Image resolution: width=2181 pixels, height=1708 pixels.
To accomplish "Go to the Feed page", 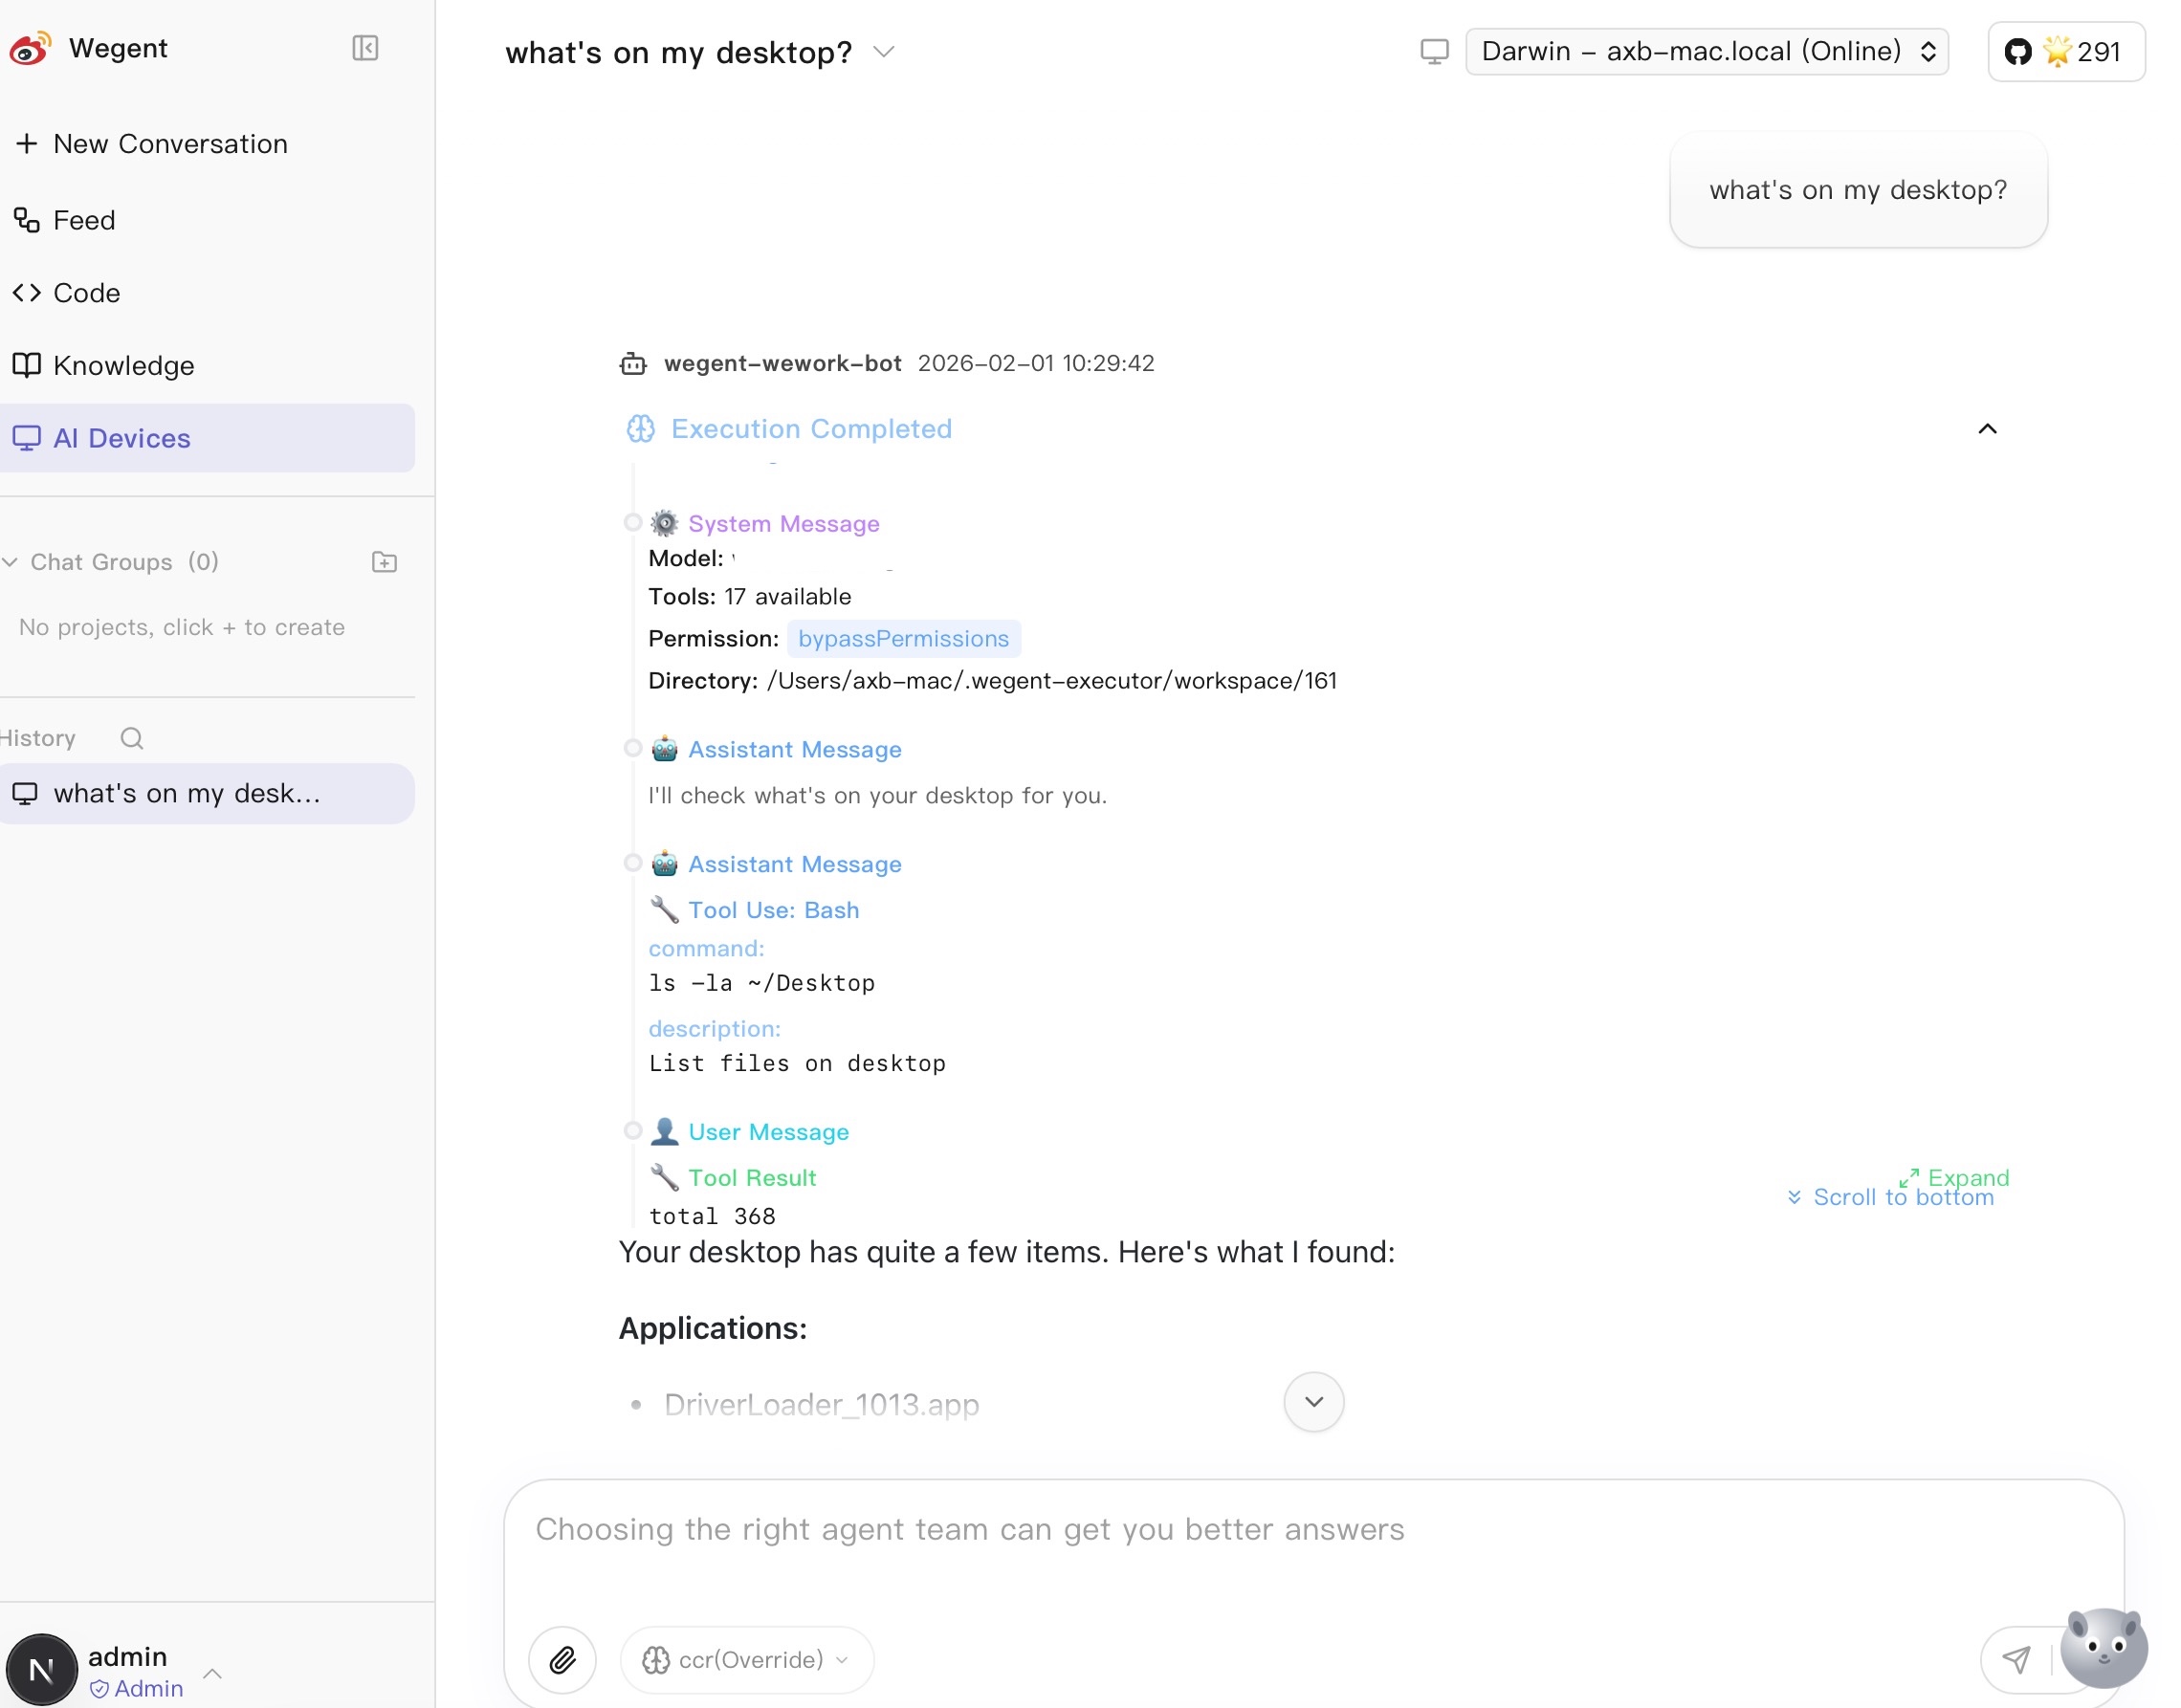I will 84,220.
